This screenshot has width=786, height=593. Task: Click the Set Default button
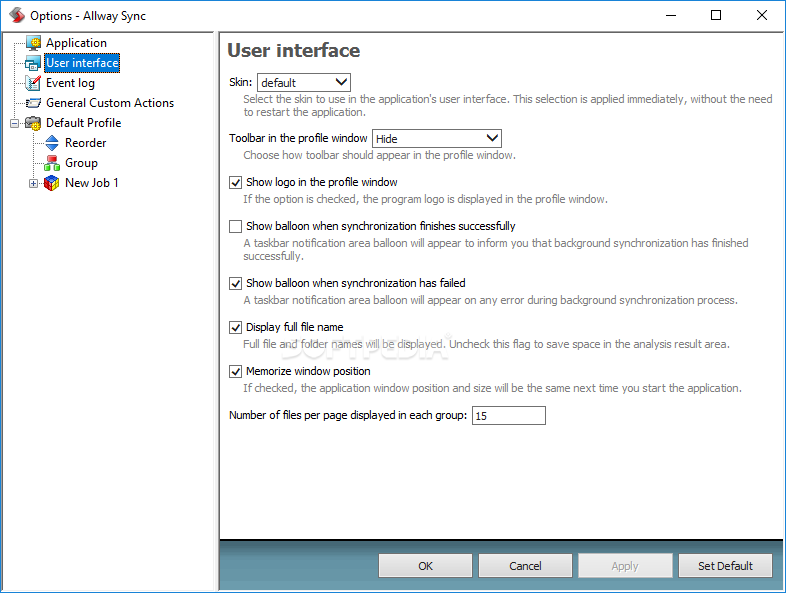pyautogui.click(x=725, y=566)
